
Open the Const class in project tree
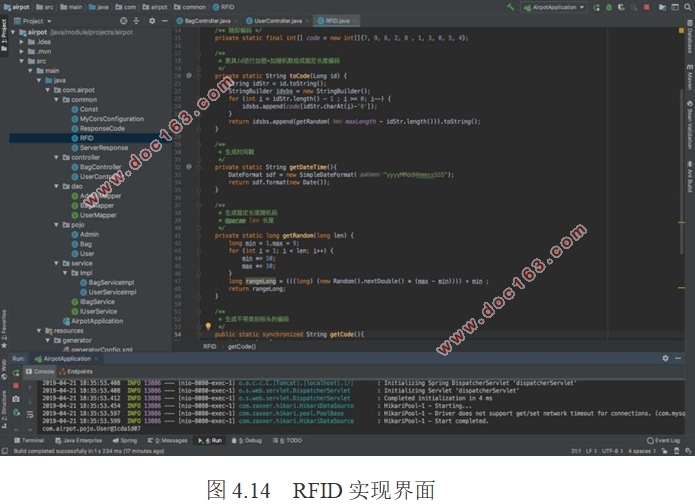tap(85, 109)
